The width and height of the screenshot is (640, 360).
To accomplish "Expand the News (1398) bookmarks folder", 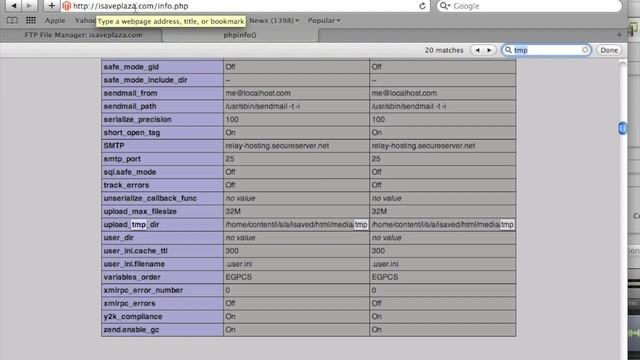I will click(274, 20).
